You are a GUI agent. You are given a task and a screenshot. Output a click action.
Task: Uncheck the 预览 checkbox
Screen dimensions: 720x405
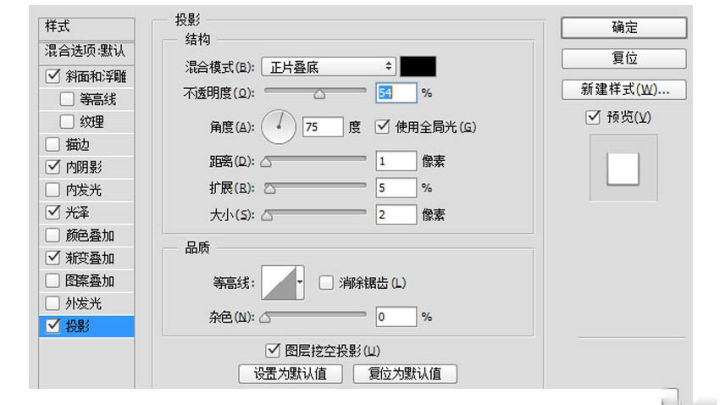coord(595,117)
